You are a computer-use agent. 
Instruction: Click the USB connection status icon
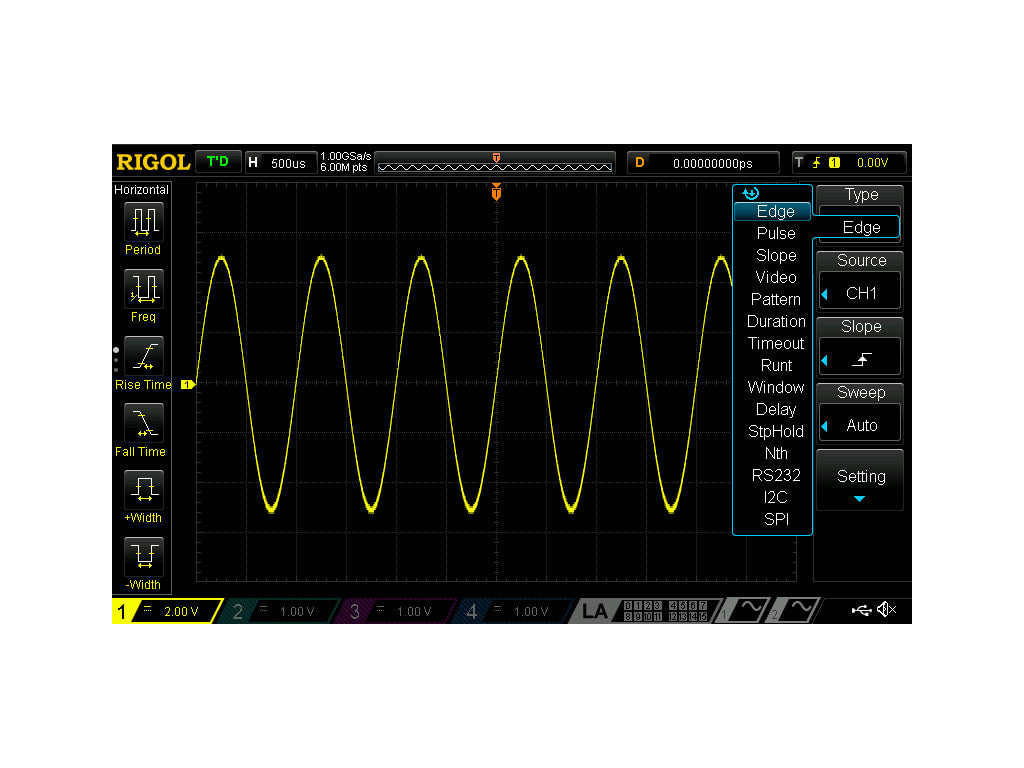861,610
